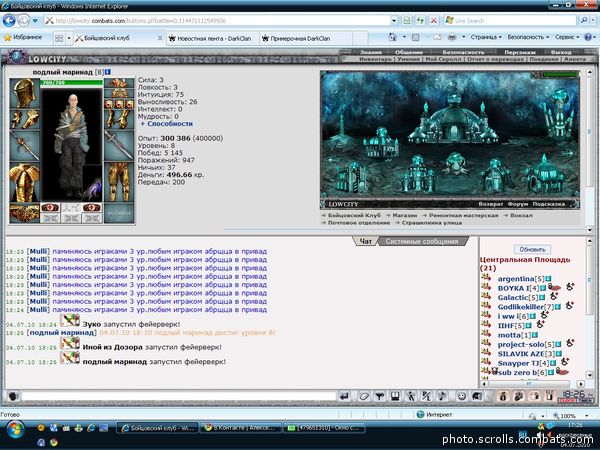The height and width of the screenshot is (450, 600).
Task: Open the Сервис dropdown menu
Action: point(567,37)
